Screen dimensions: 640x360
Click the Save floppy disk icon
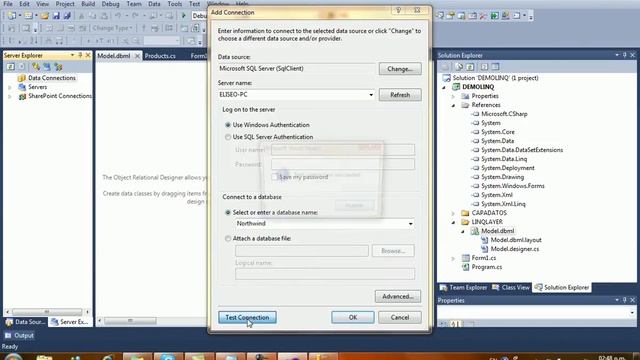[x=56, y=16]
